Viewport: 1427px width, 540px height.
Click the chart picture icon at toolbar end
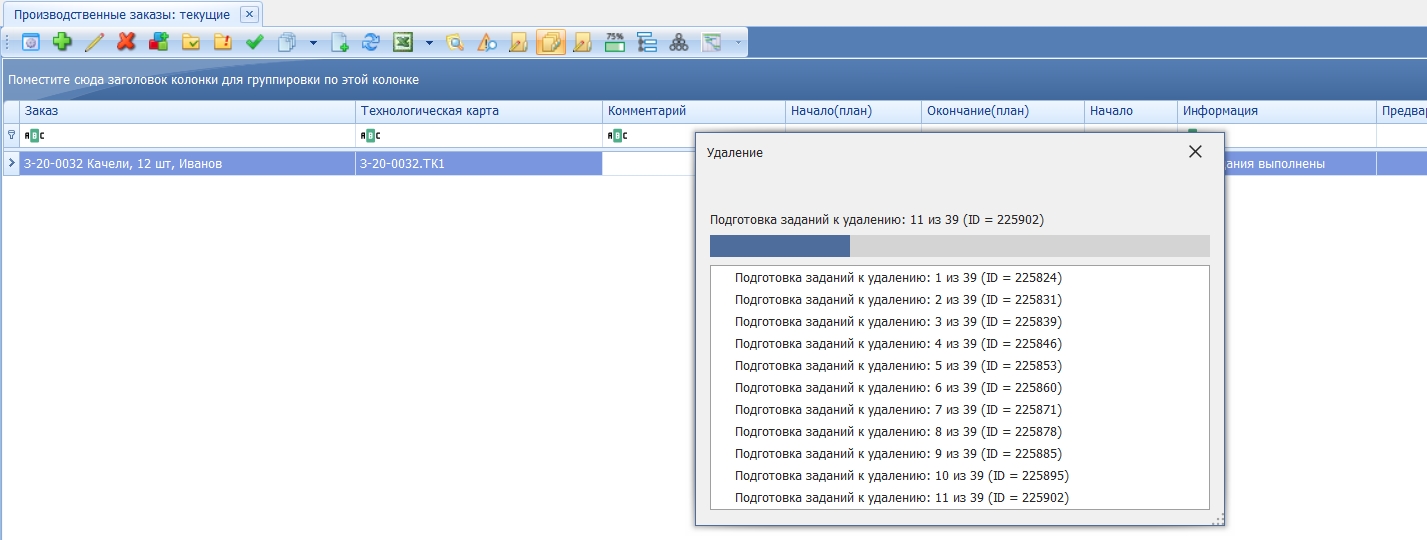click(711, 42)
